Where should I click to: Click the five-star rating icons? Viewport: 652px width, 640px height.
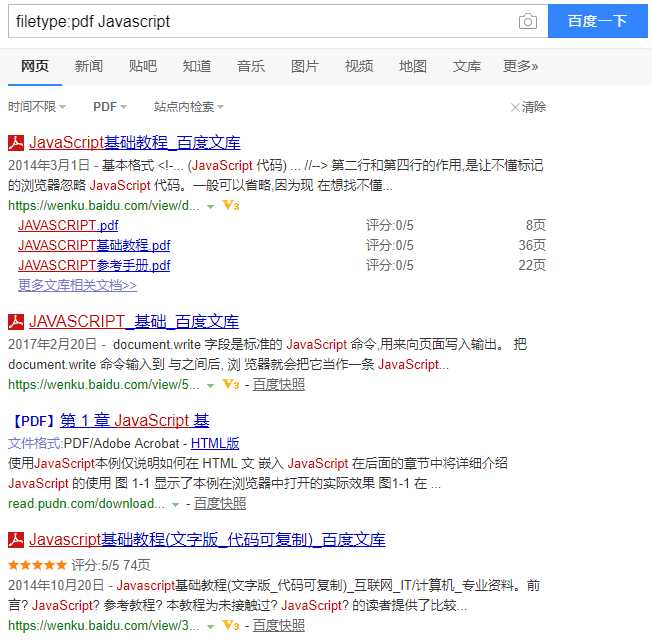pyautogui.click(x=37, y=565)
